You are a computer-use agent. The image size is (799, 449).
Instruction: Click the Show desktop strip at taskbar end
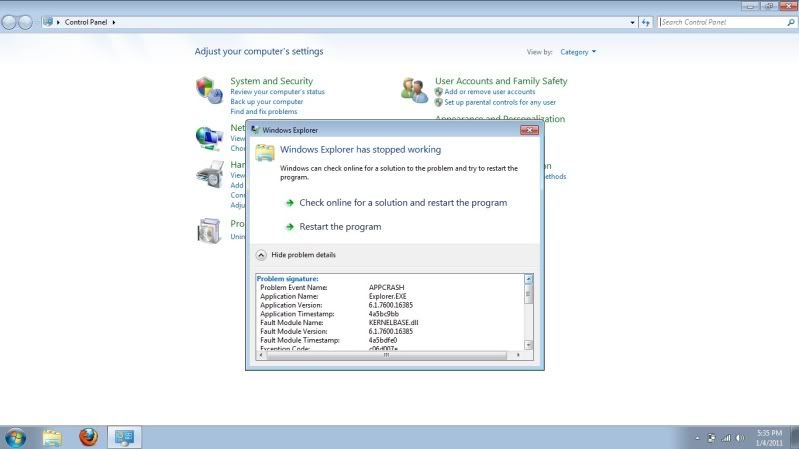pyautogui.click(x=794, y=437)
